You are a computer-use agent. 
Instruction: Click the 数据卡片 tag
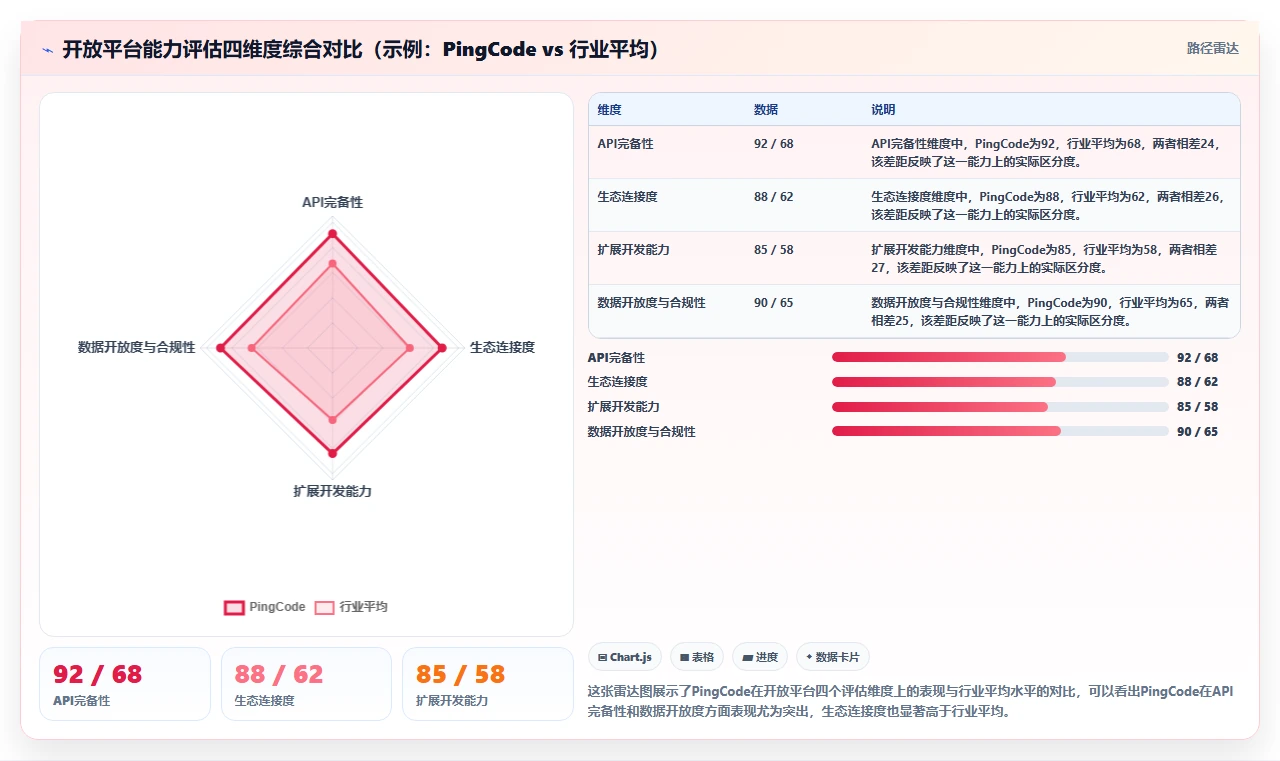click(833, 657)
